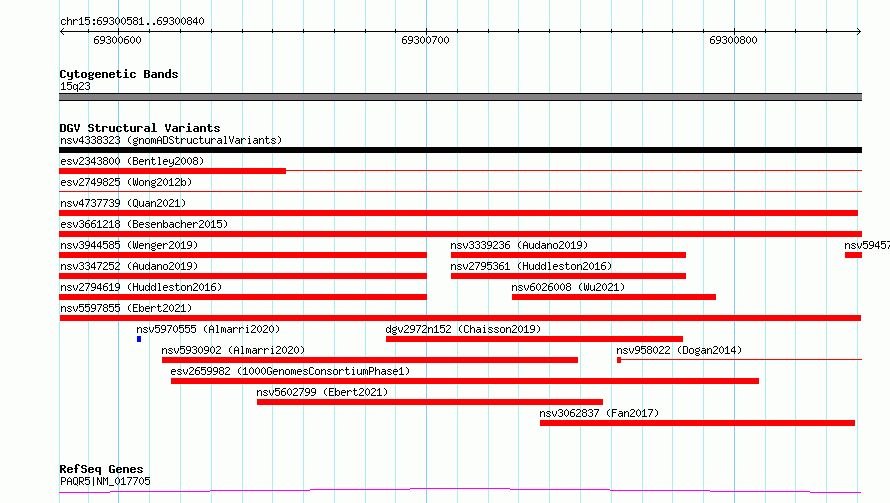The image size is (890, 503).
Task: Select the red esv2659982 variant bar
Action: (465, 381)
